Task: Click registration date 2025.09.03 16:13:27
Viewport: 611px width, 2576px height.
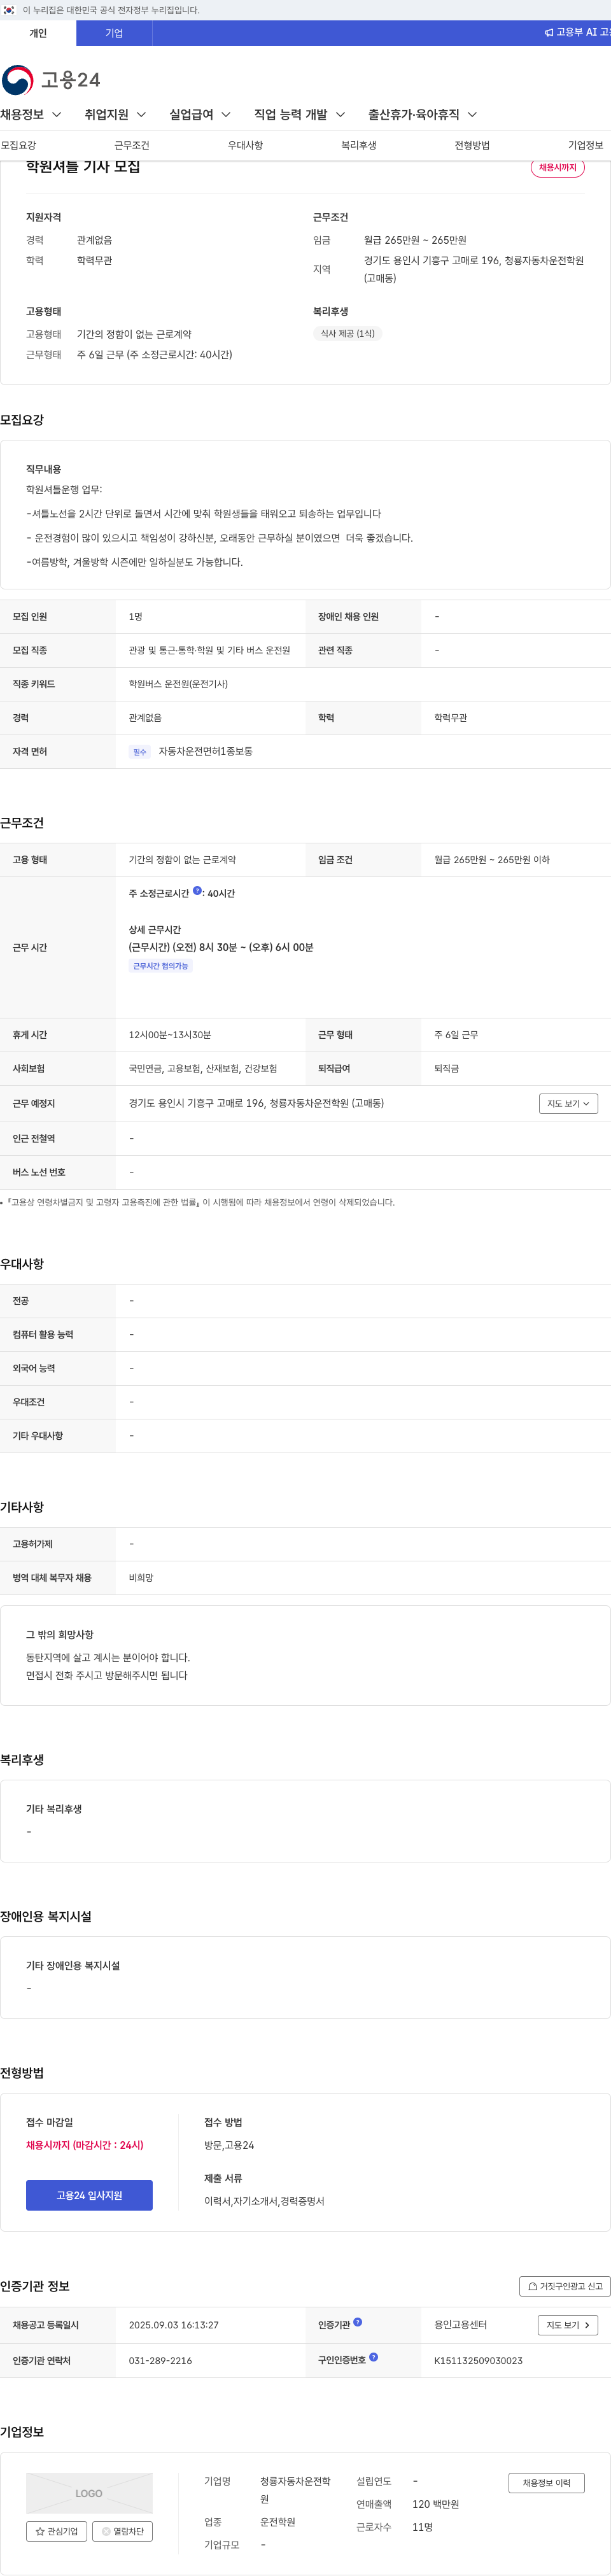Action: click(x=174, y=2325)
